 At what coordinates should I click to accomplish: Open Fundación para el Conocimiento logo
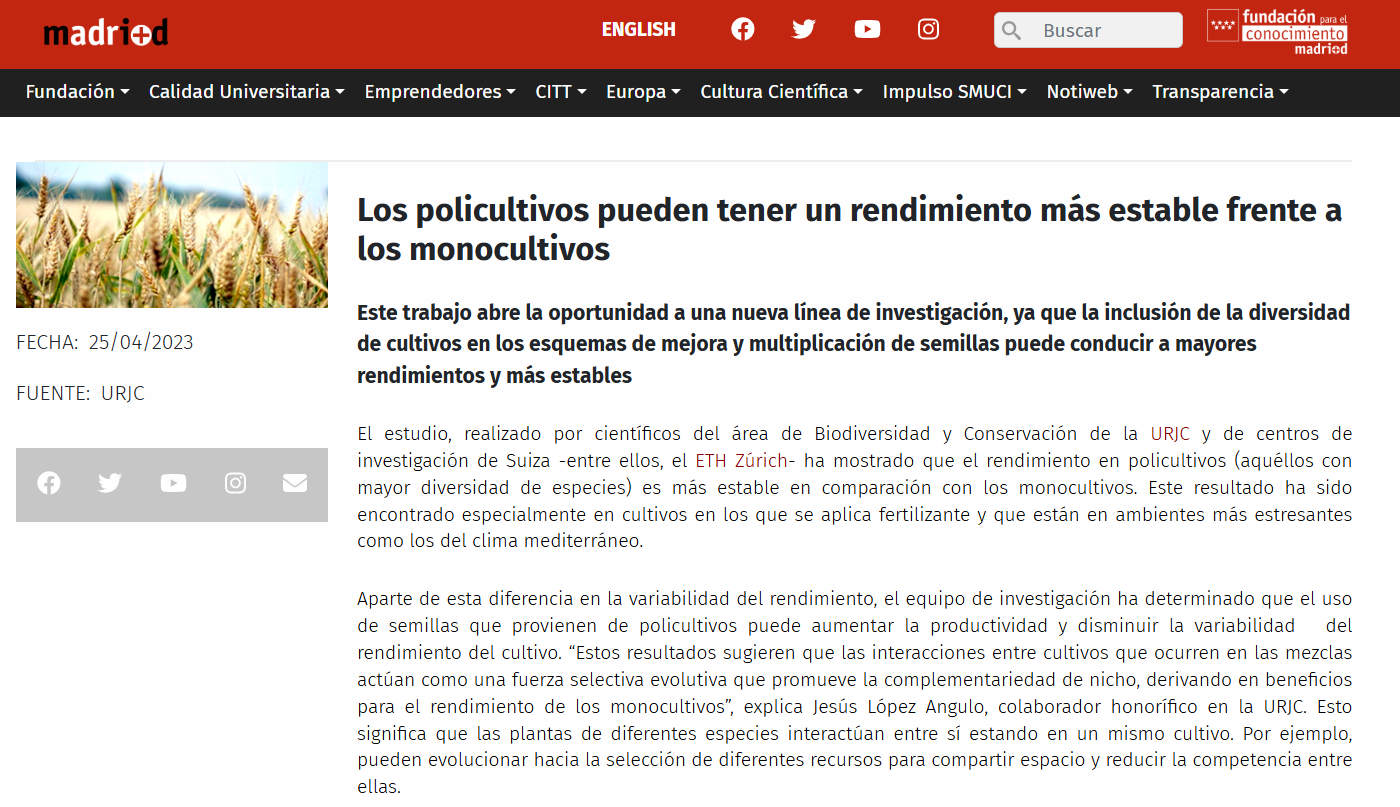click(1277, 31)
